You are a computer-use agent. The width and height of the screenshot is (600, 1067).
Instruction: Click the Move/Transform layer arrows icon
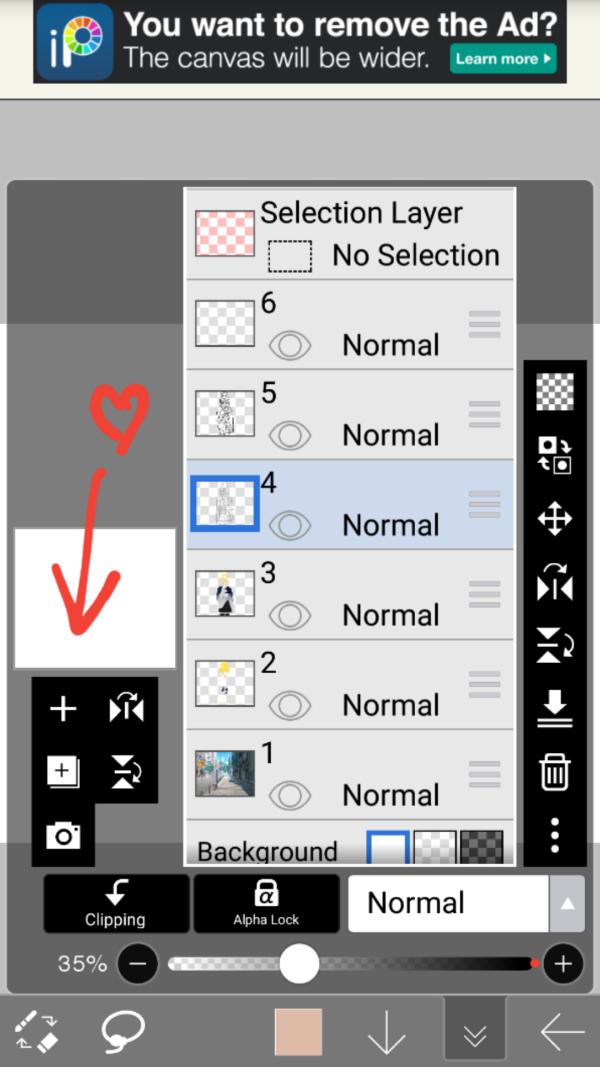click(x=555, y=519)
